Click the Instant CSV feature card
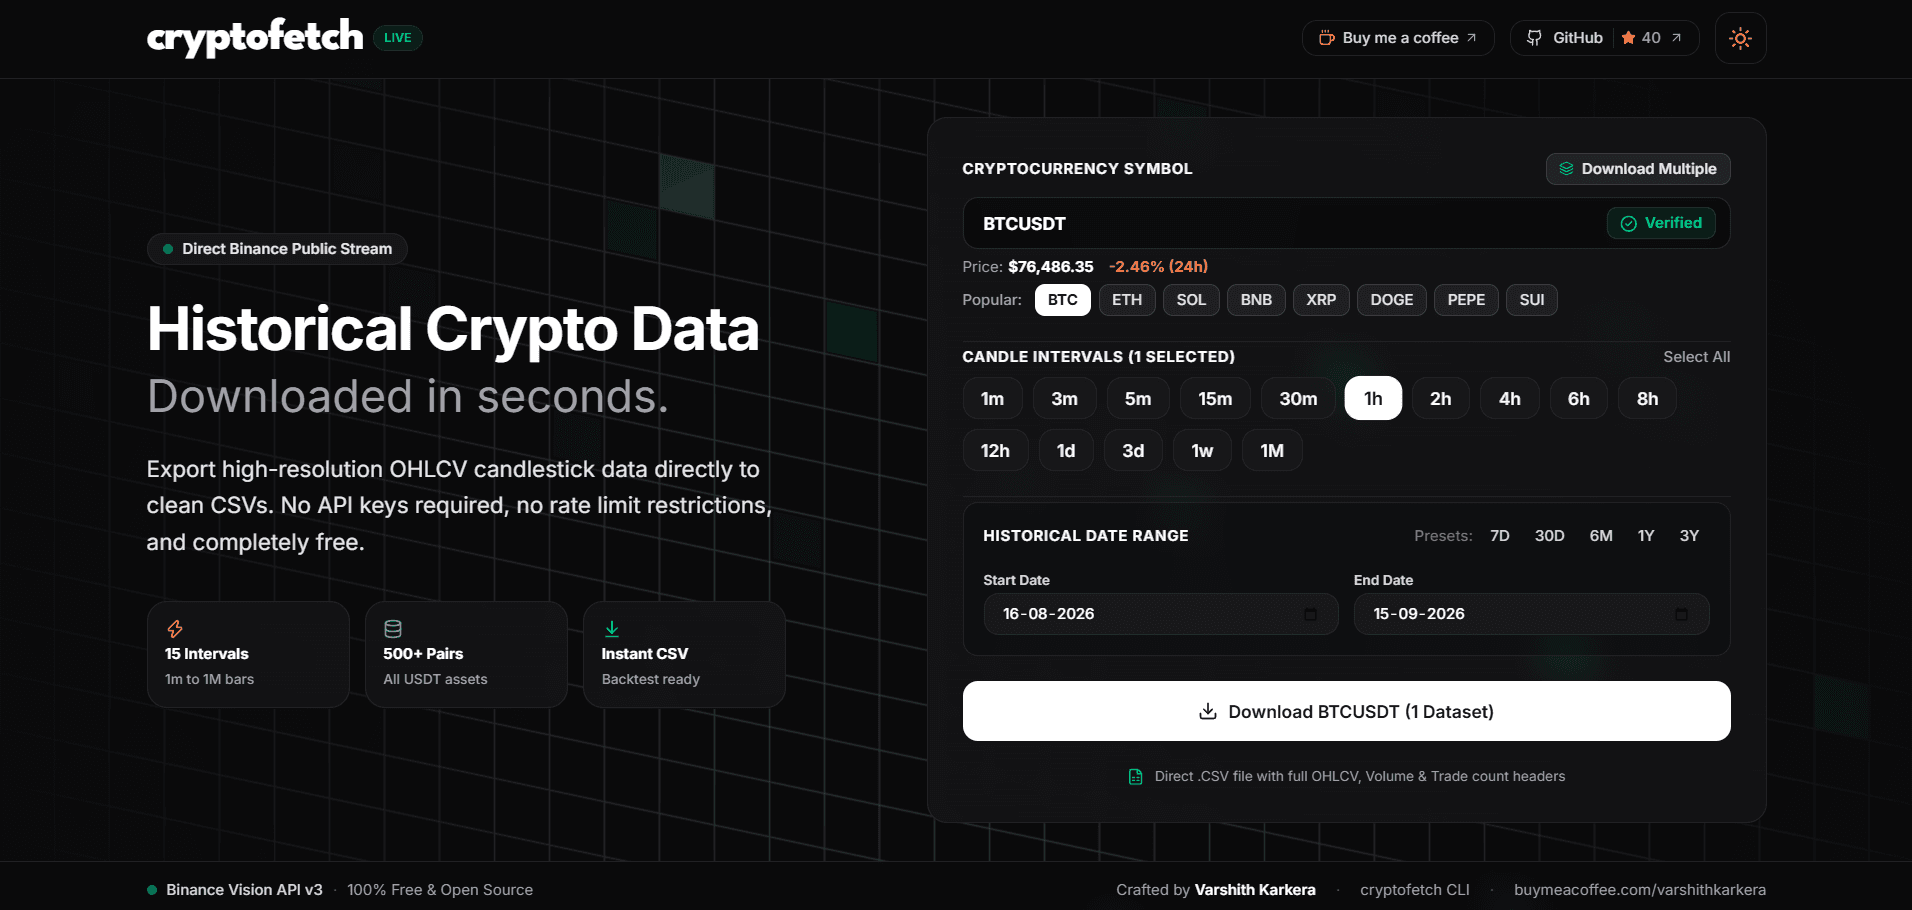This screenshot has height=910, width=1912. coord(684,655)
